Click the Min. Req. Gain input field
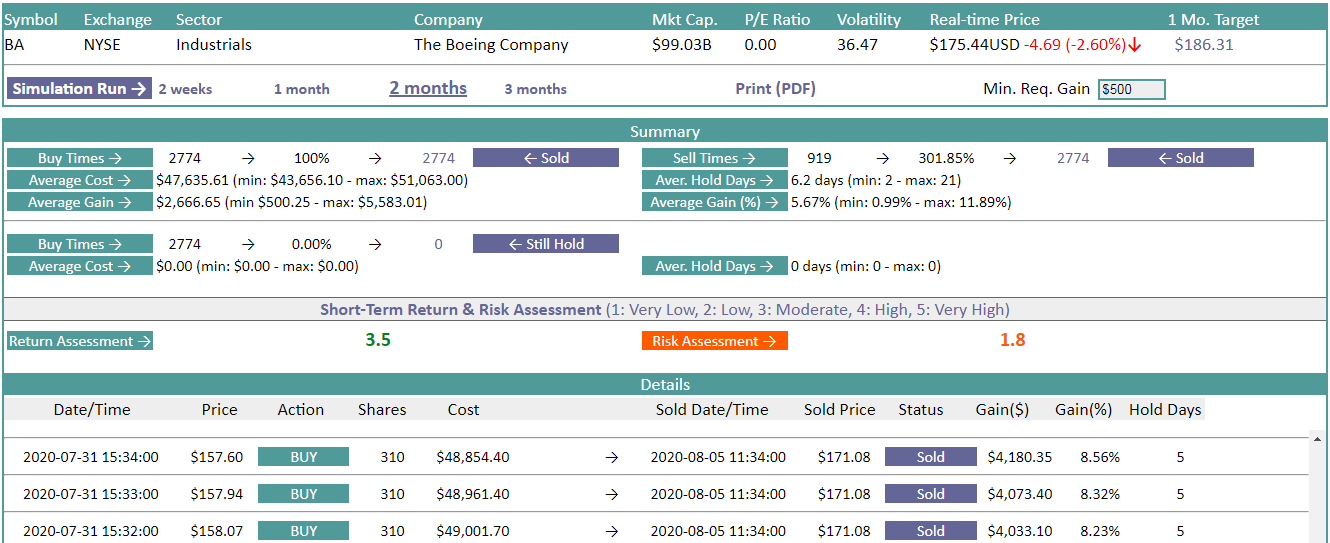The height and width of the screenshot is (543, 1330). 1131,89
